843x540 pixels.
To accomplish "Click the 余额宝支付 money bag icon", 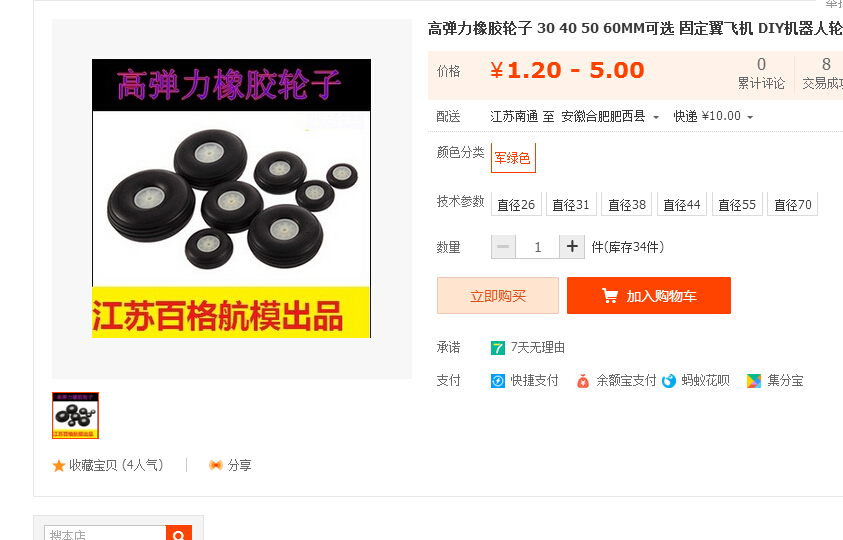I will [583, 381].
